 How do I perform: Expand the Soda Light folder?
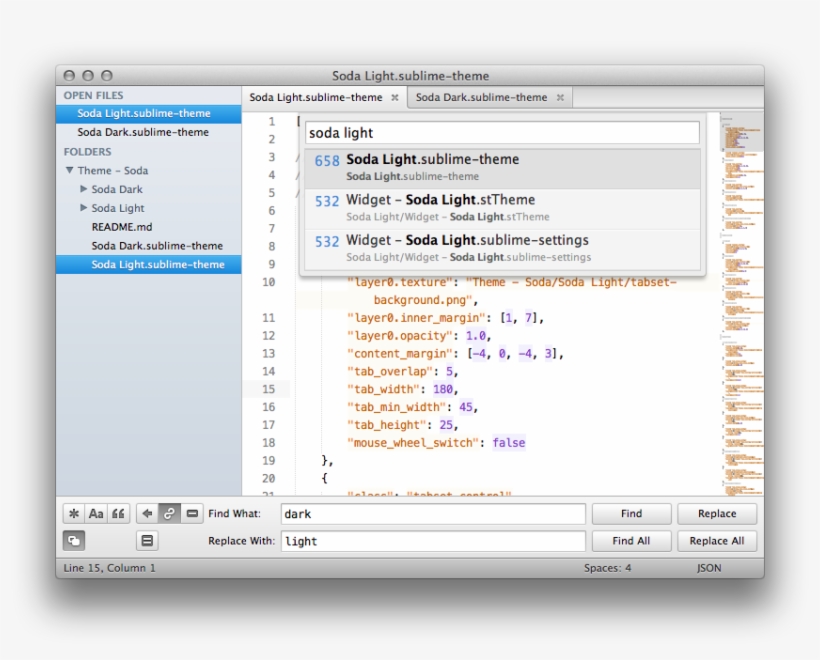tap(84, 208)
